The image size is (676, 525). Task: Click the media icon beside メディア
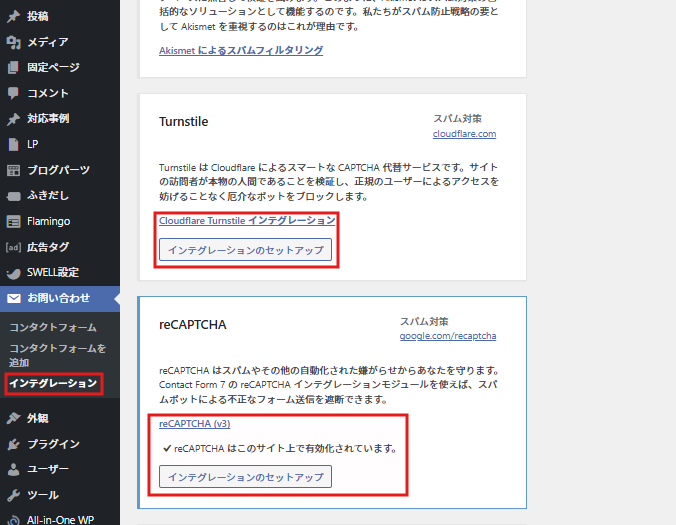coord(13,42)
